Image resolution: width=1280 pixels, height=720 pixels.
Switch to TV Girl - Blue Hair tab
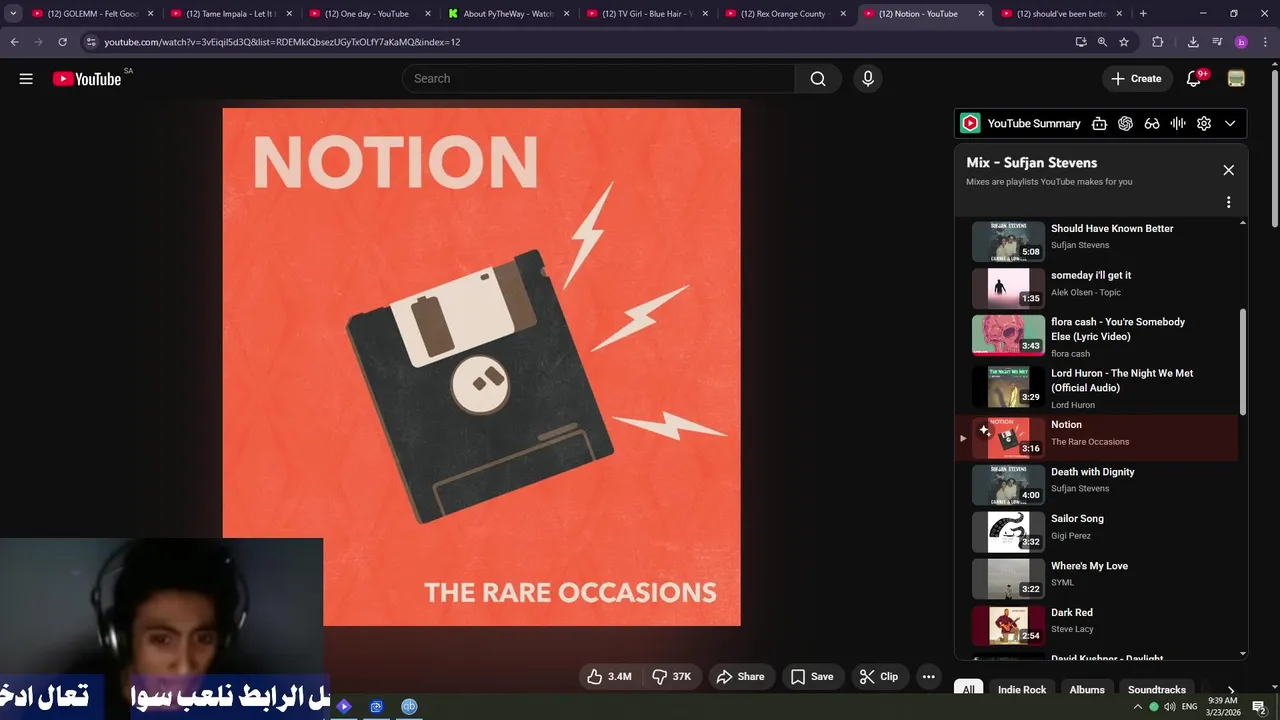pyautogui.click(x=646, y=14)
